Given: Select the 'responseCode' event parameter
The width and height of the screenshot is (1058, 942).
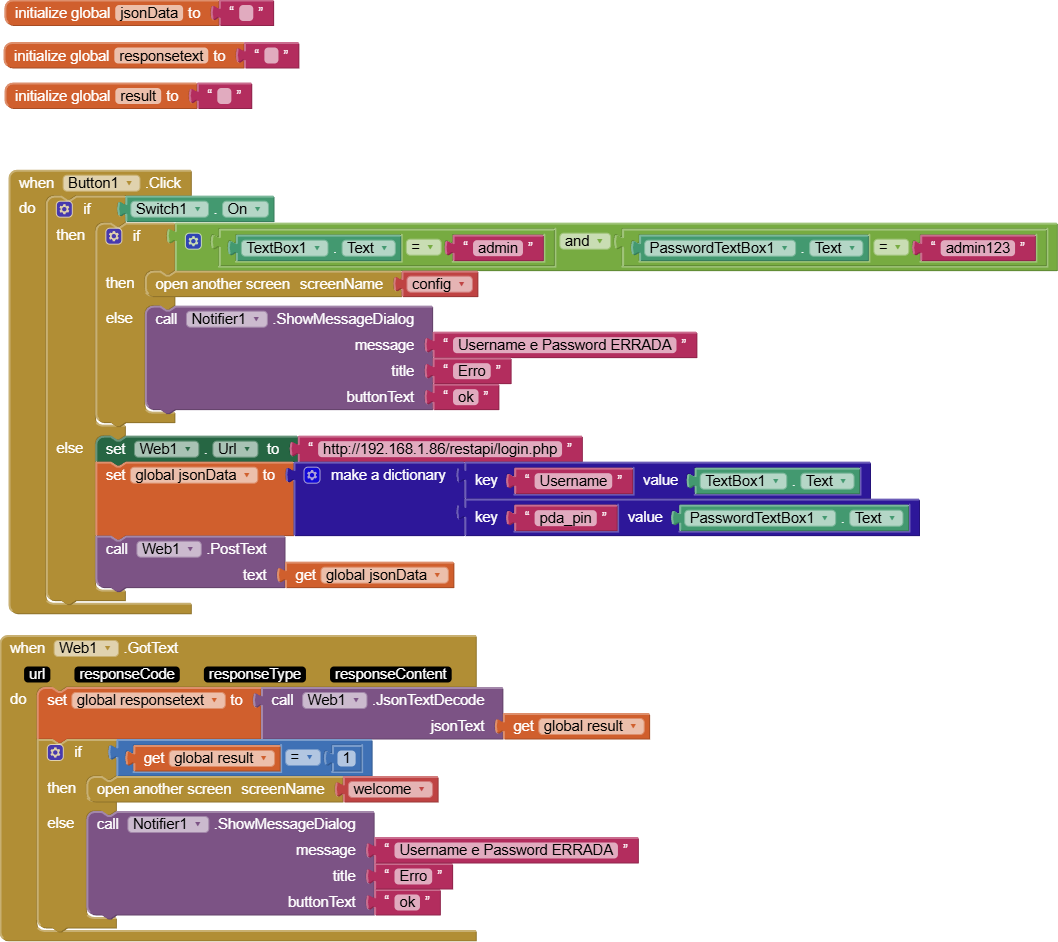Looking at the screenshot, I should coord(127,674).
